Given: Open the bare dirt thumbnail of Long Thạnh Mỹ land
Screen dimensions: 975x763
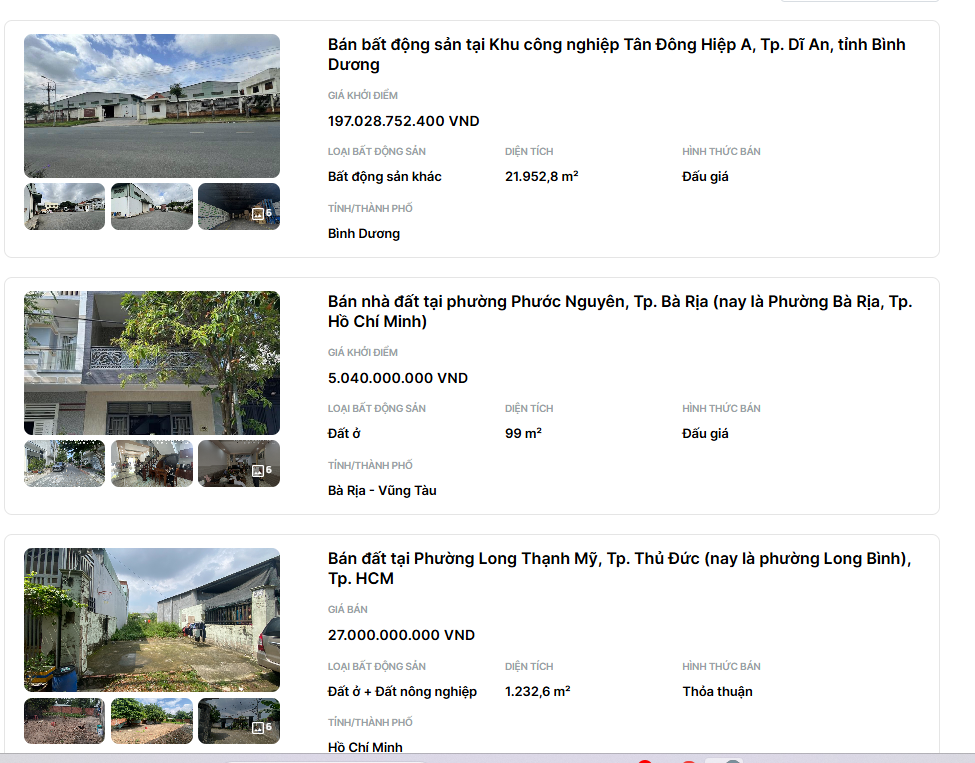Looking at the screenshot, I should (x=64, y=721).
